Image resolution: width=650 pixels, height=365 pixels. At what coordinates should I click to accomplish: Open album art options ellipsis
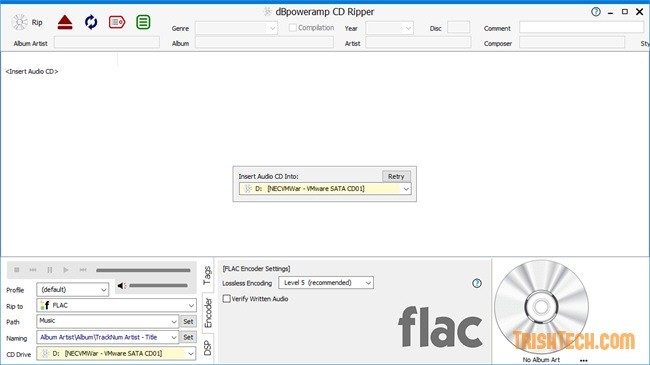tap(584, 360)
